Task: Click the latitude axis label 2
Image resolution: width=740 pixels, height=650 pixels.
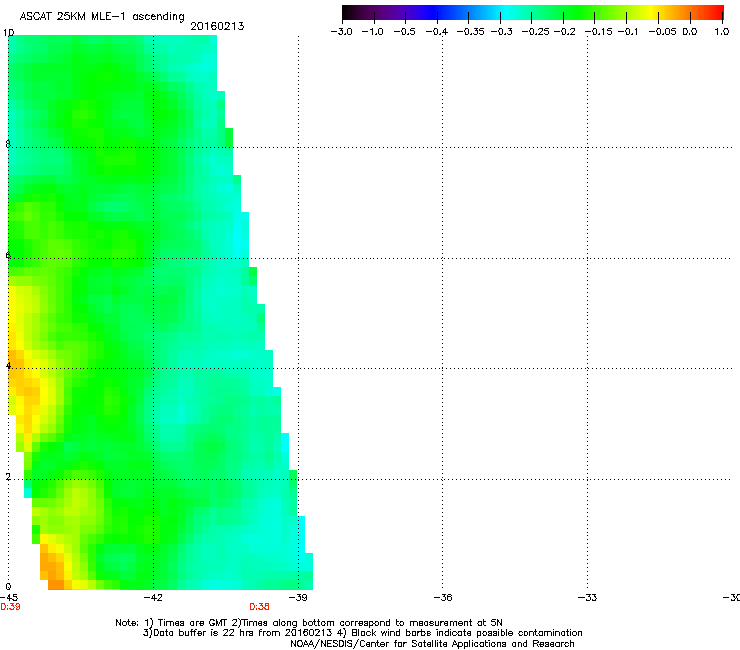Action: click(x=8, y=477)
